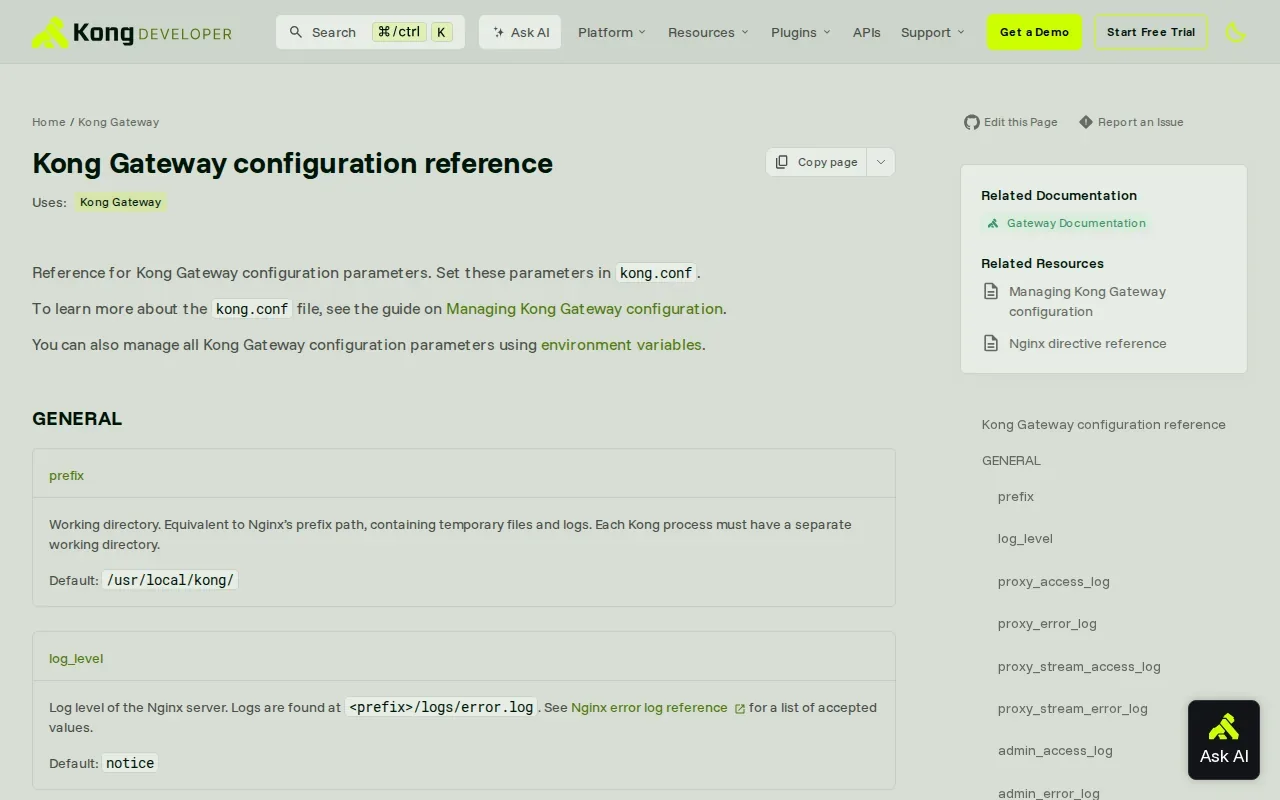The width and height of the screenshot is (1280, 800).
Task: Jump to log_level in table of contents
Action: coord(1025,538)
